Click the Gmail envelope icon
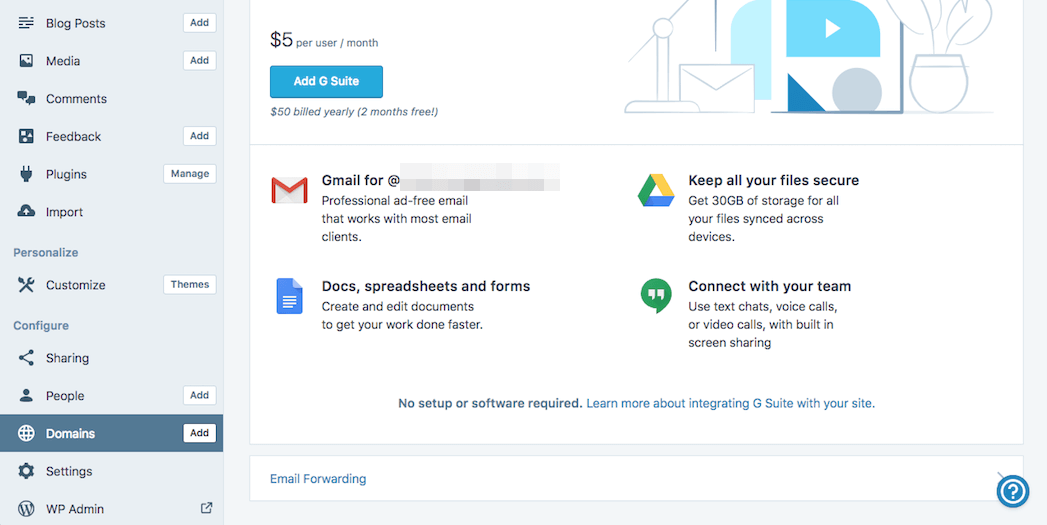1047x525 pixels. pos(289,190)
